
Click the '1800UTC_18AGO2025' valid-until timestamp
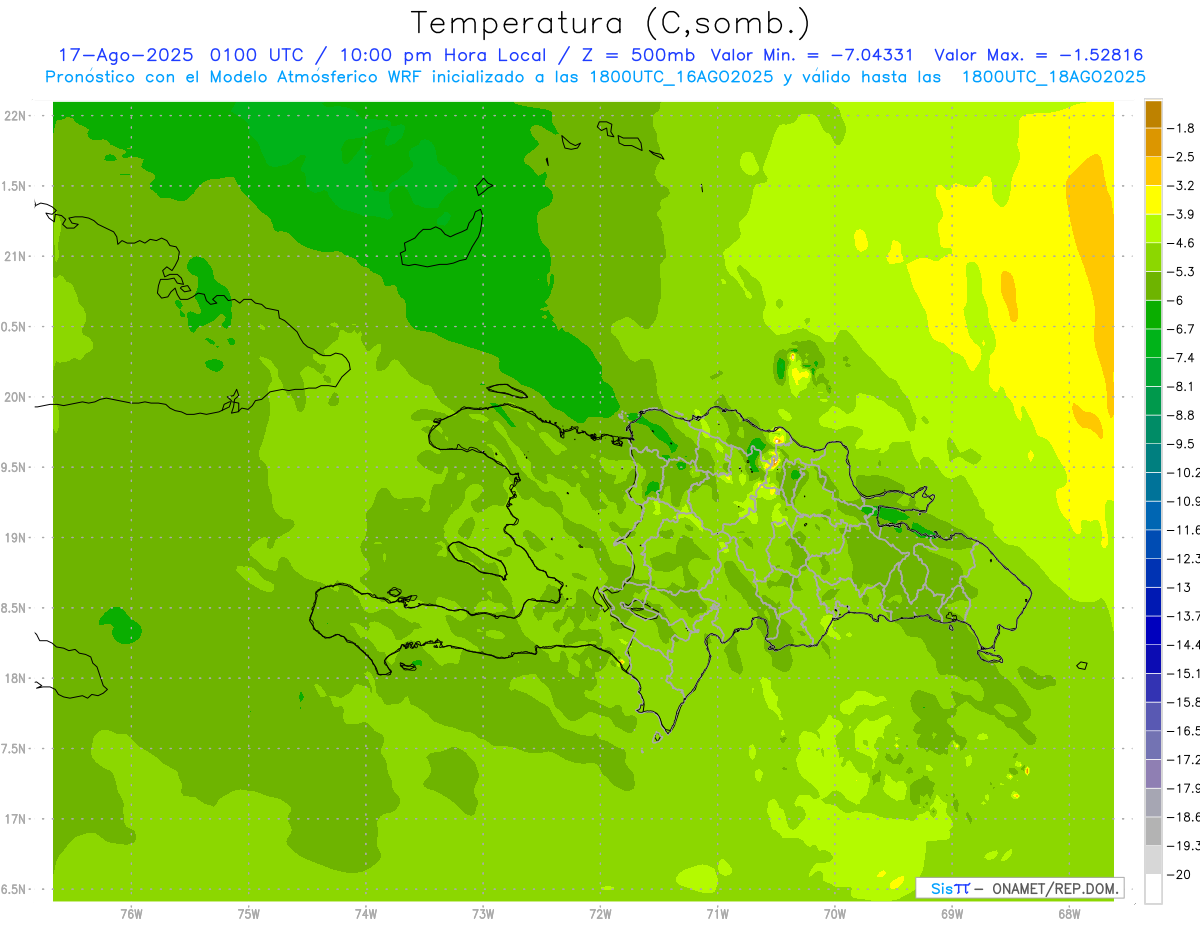1053,77
